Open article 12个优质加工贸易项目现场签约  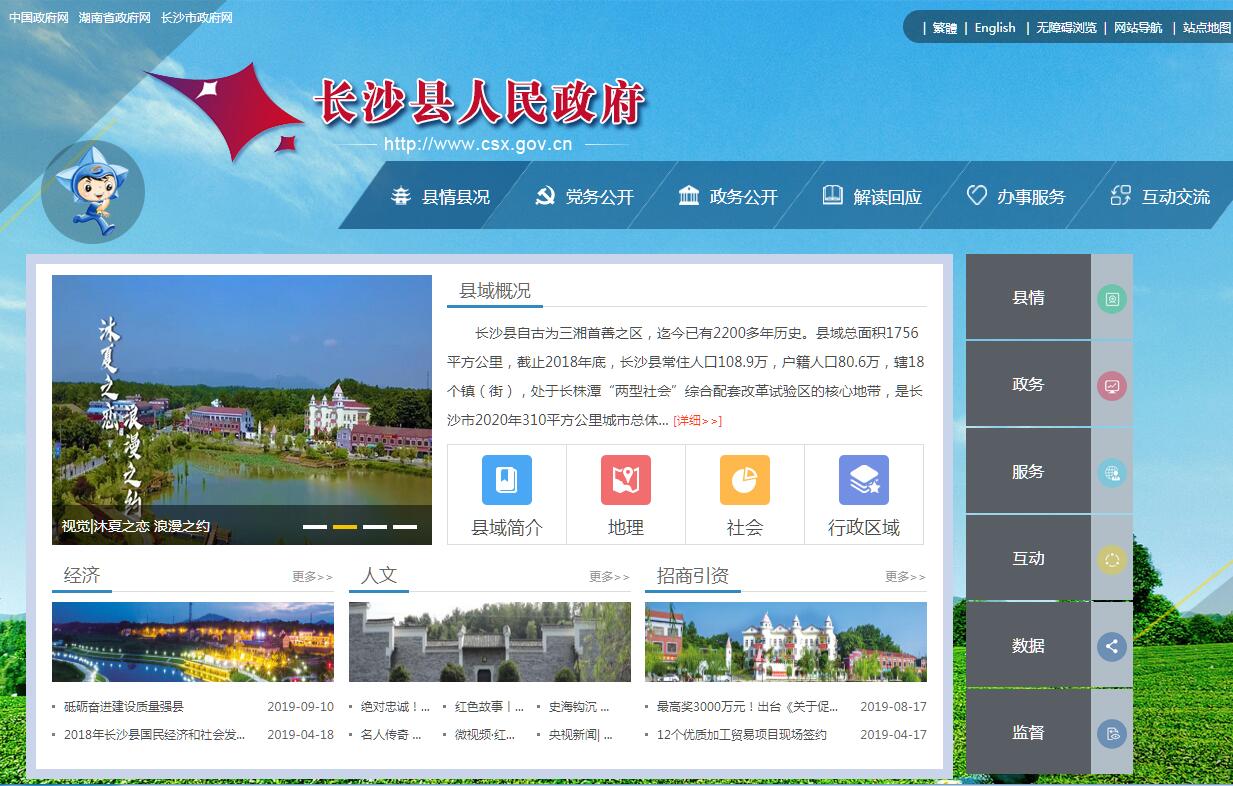(742, 735)
